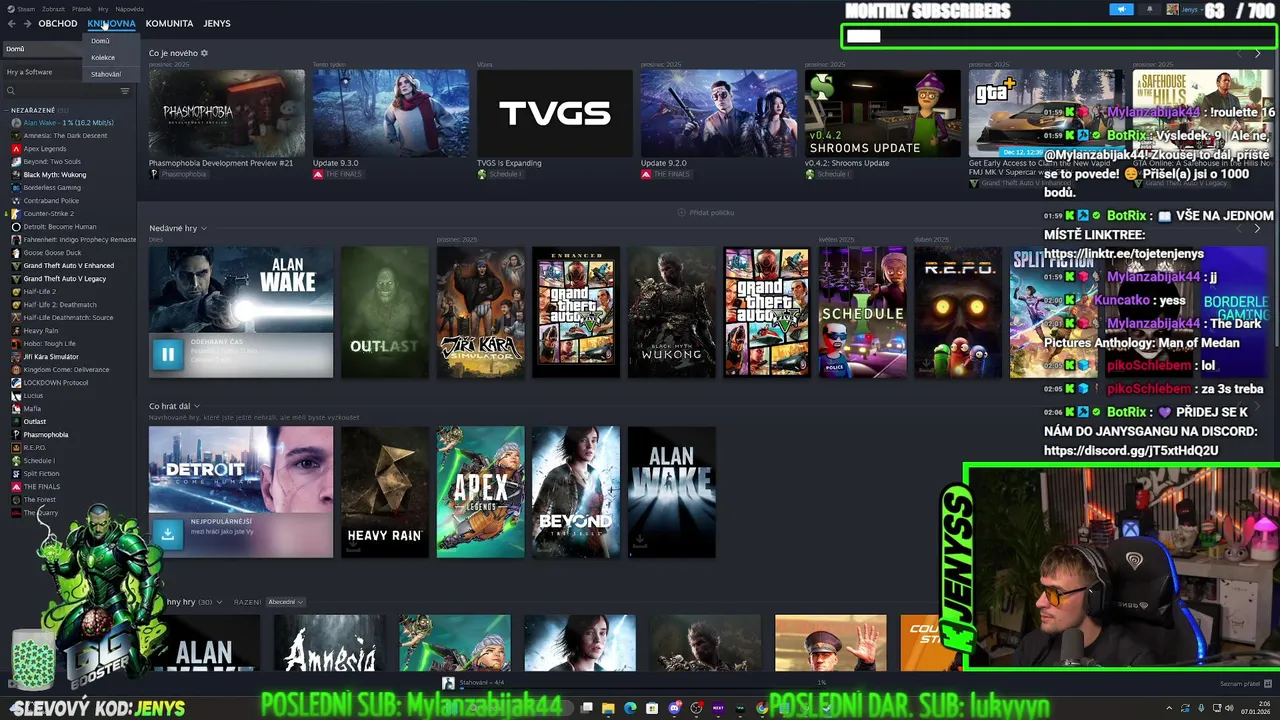Open the Přátelé menu
The image size is (1280, 720).
tap(81, 9)
